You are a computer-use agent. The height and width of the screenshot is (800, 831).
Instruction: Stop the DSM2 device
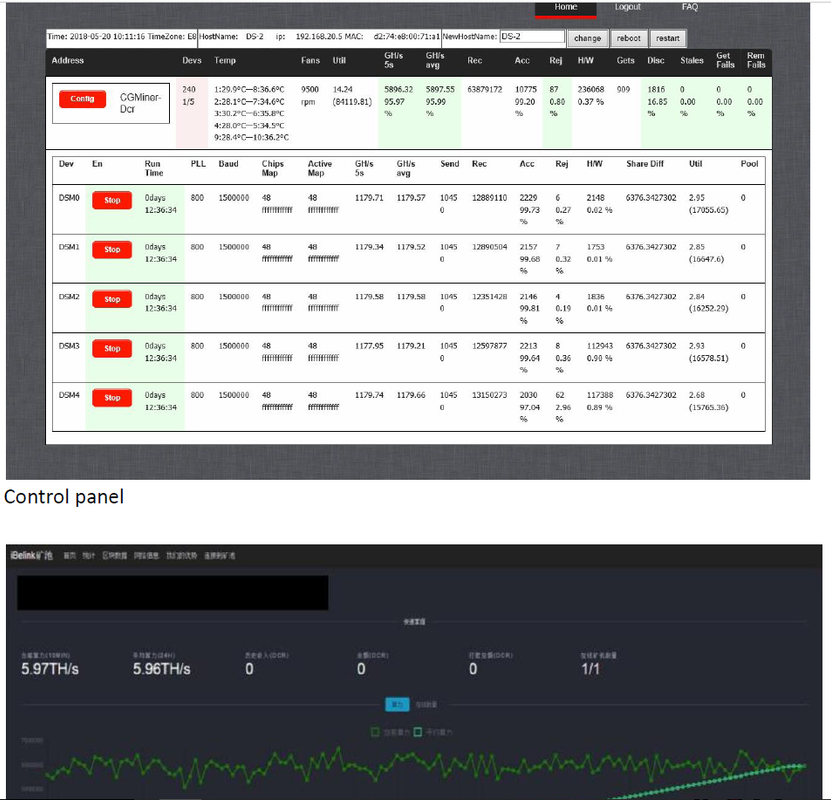(112, 299)
